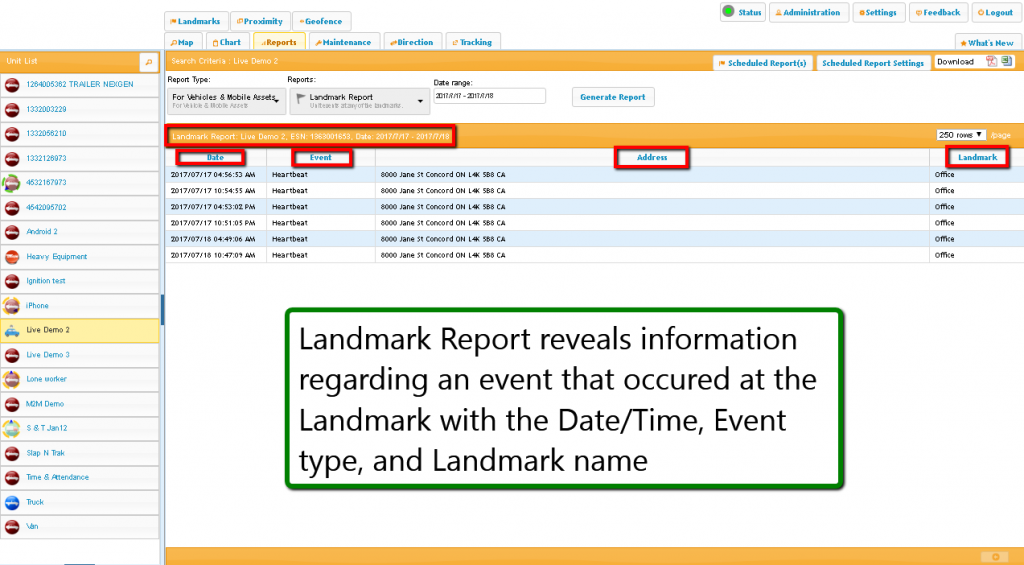Open the Administration page
The width and height of the screenshot is (1024, 565).
coord(808,12)
